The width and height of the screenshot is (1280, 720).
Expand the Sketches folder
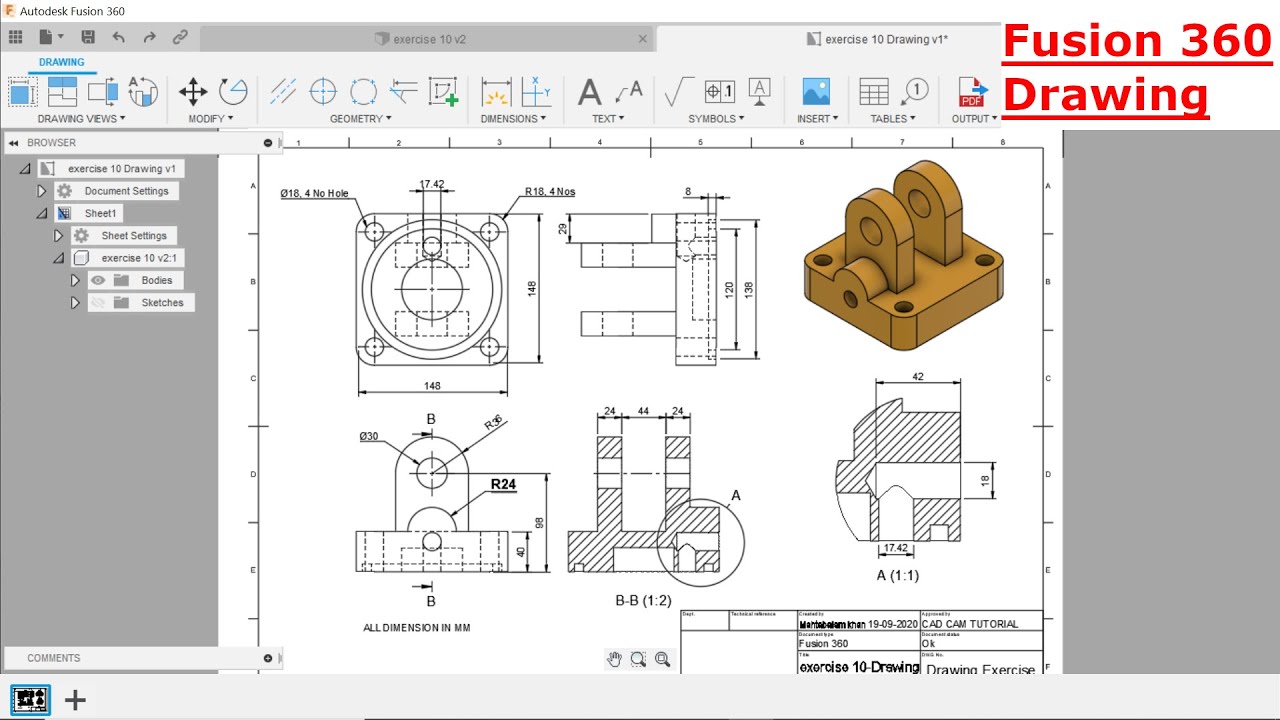(75, 303)
